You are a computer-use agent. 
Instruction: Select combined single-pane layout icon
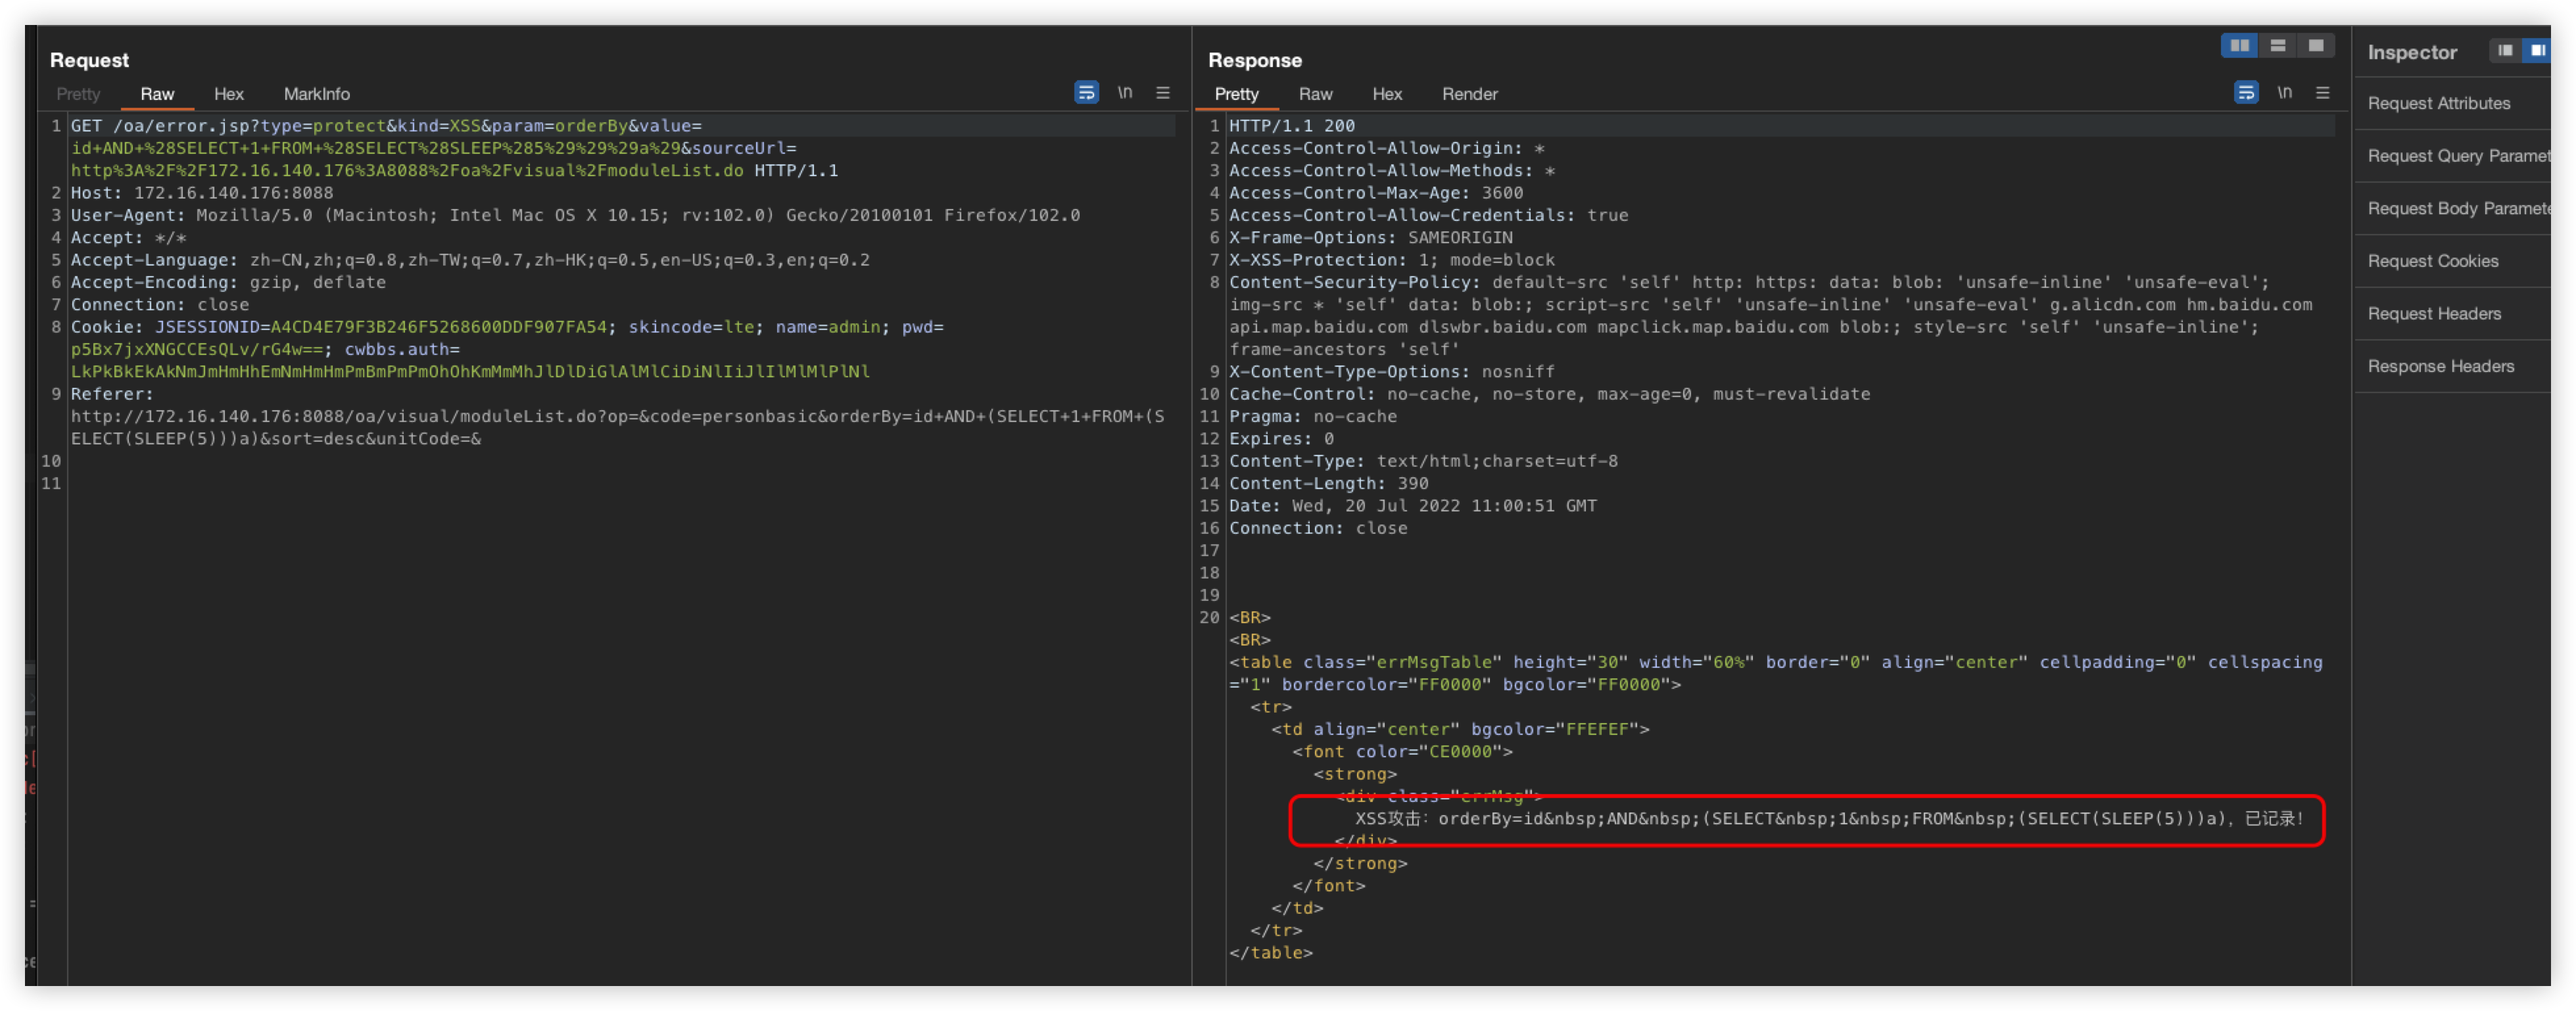[x=2316, y=46]
